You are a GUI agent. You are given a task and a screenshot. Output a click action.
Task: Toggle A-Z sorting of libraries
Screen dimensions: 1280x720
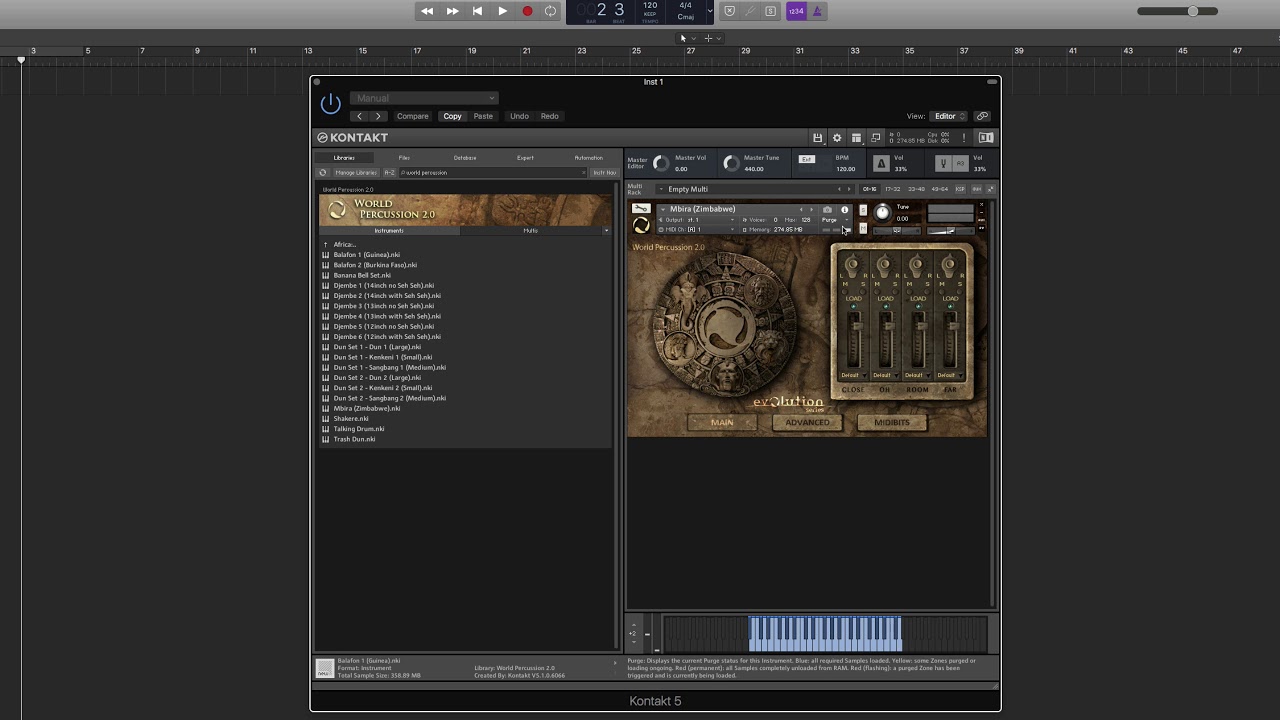389,173
